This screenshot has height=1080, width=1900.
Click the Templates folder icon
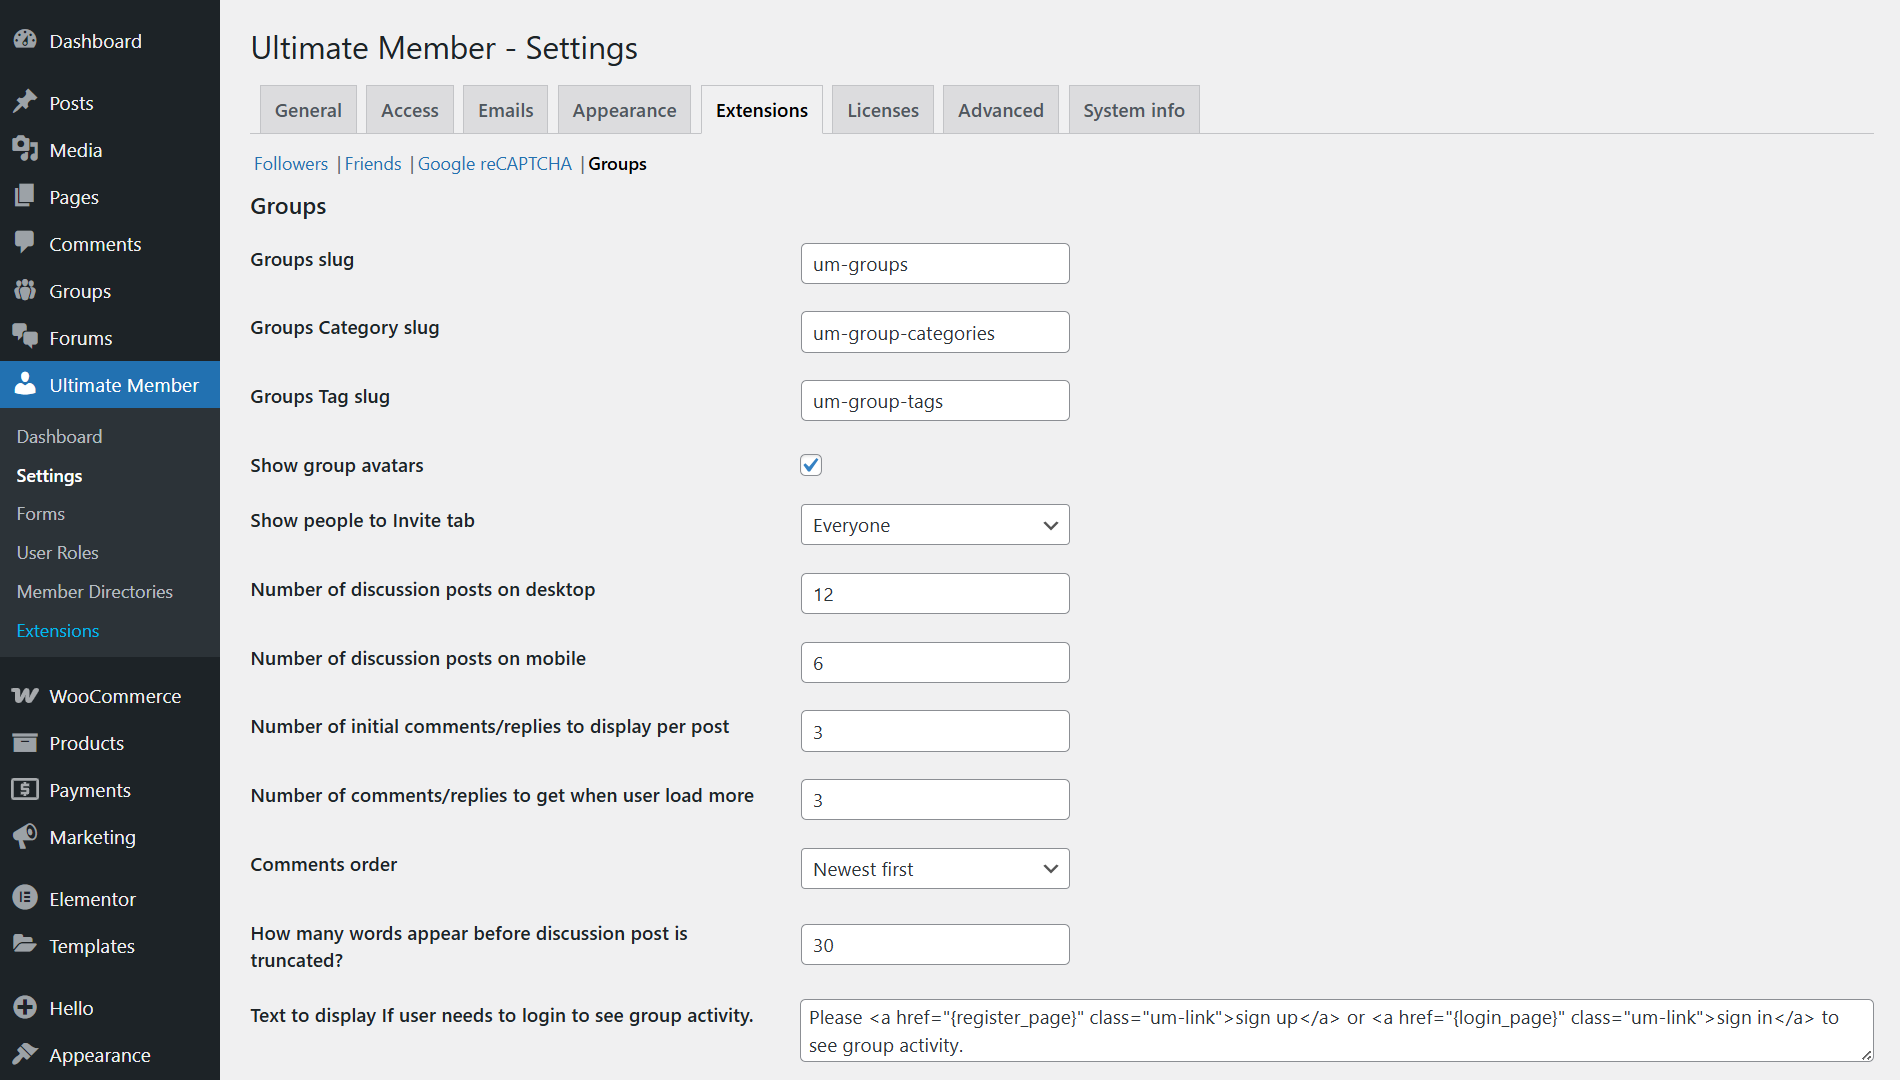click(25, 945)
